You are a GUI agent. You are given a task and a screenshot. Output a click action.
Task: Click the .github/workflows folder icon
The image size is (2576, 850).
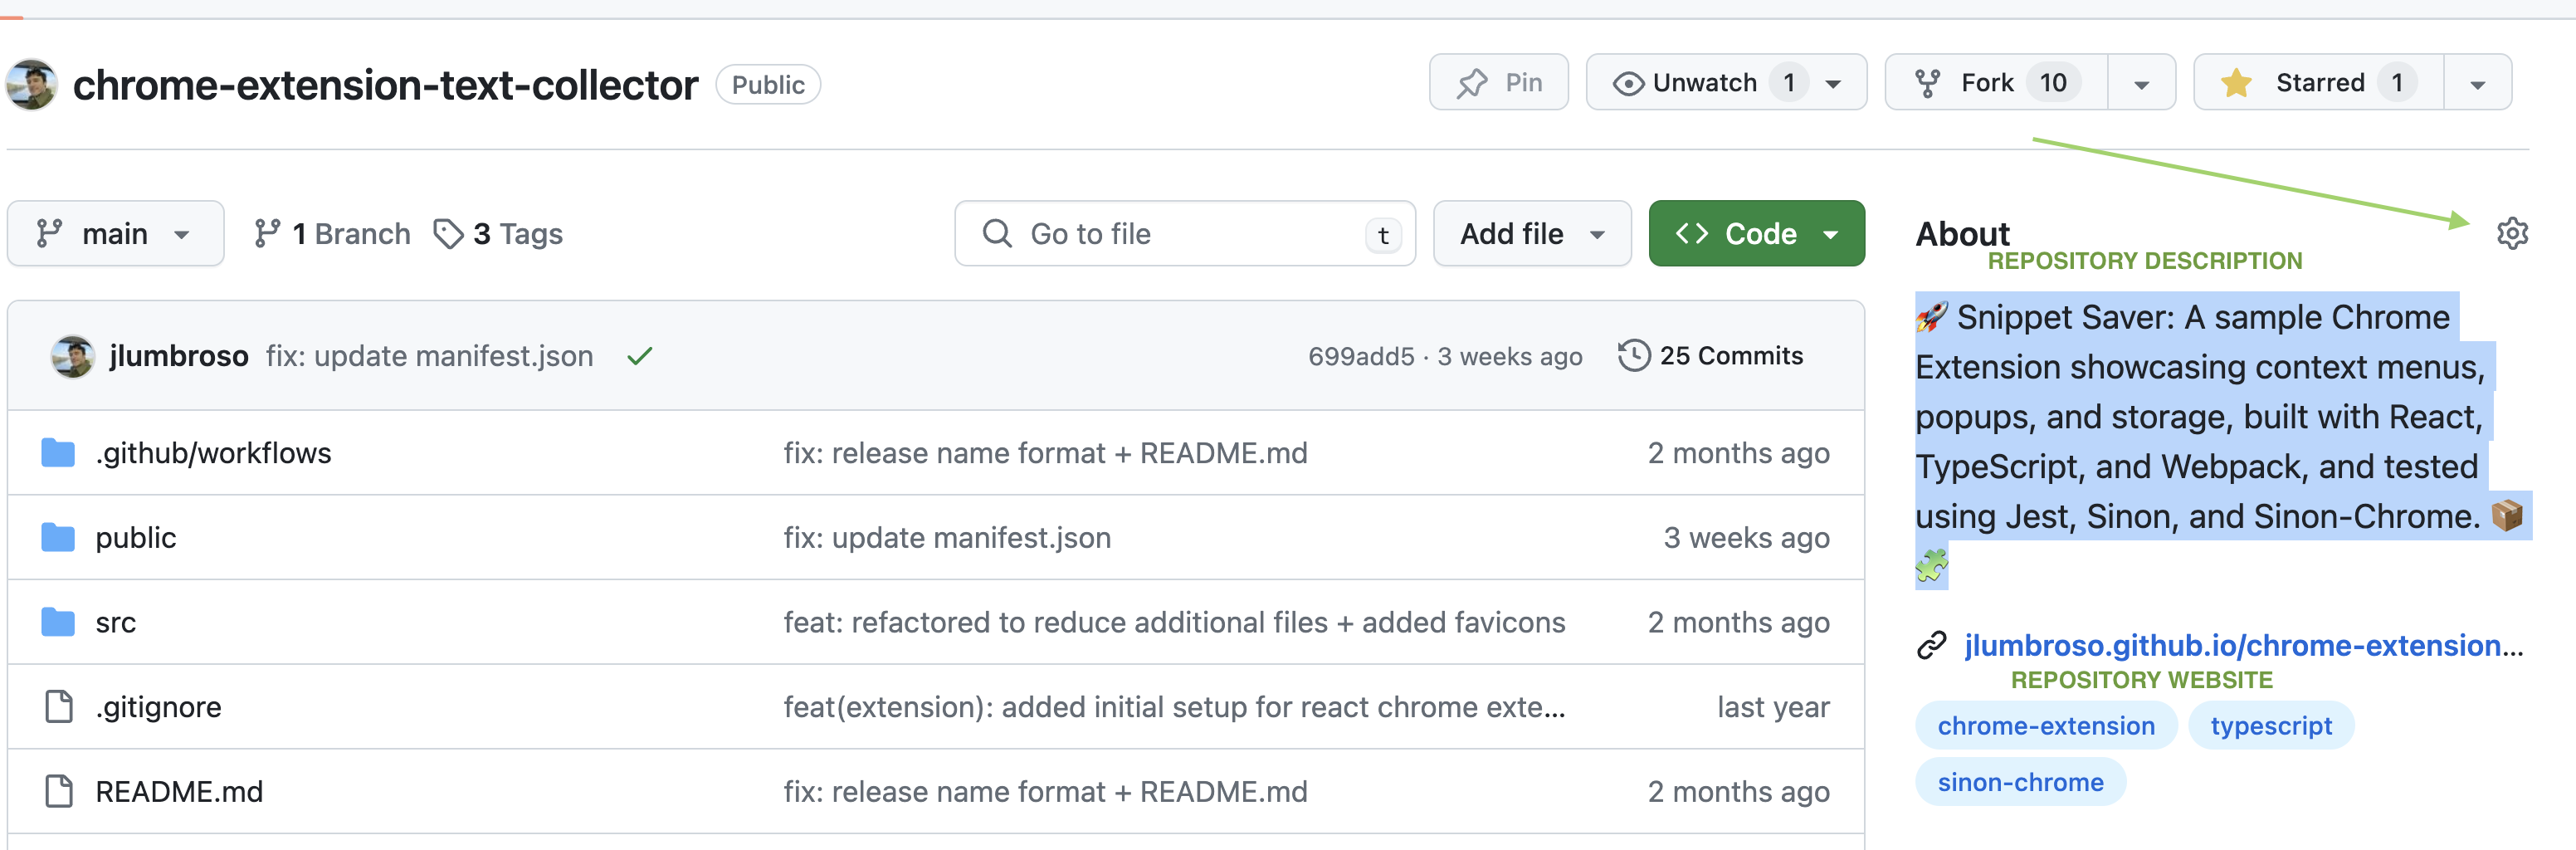tap(58, 453)
